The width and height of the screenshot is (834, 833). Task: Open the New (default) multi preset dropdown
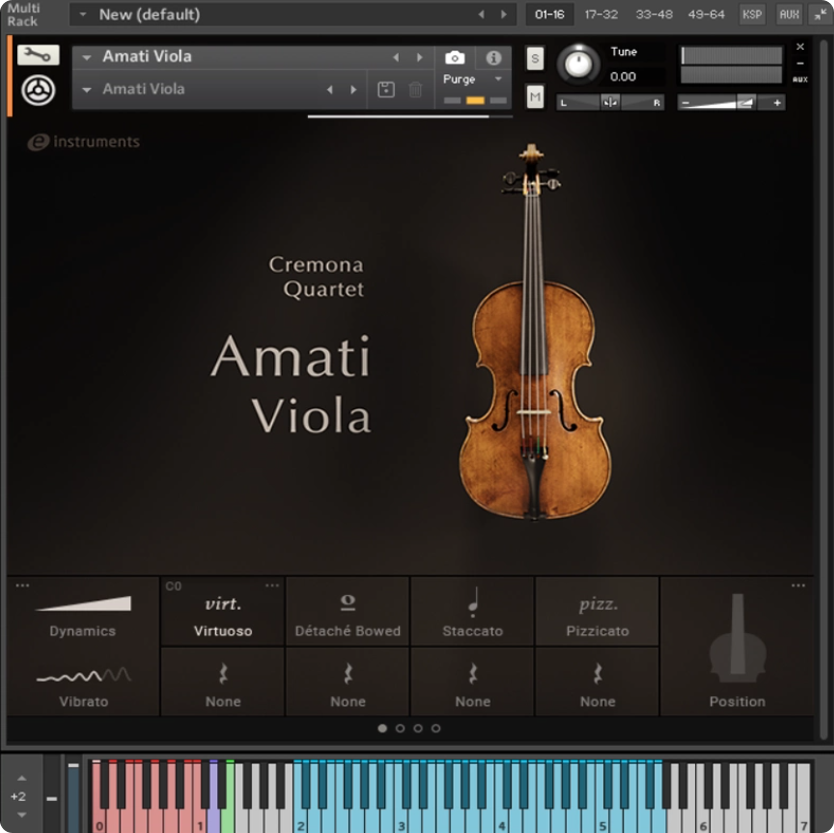[83, 14]
